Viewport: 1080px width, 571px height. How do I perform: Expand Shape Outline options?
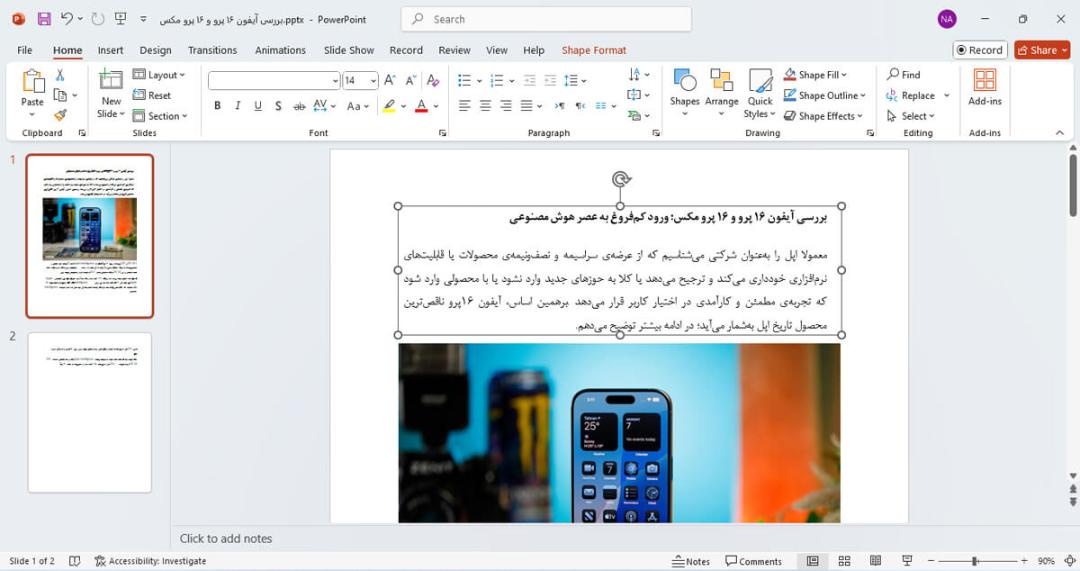point(824,95)
